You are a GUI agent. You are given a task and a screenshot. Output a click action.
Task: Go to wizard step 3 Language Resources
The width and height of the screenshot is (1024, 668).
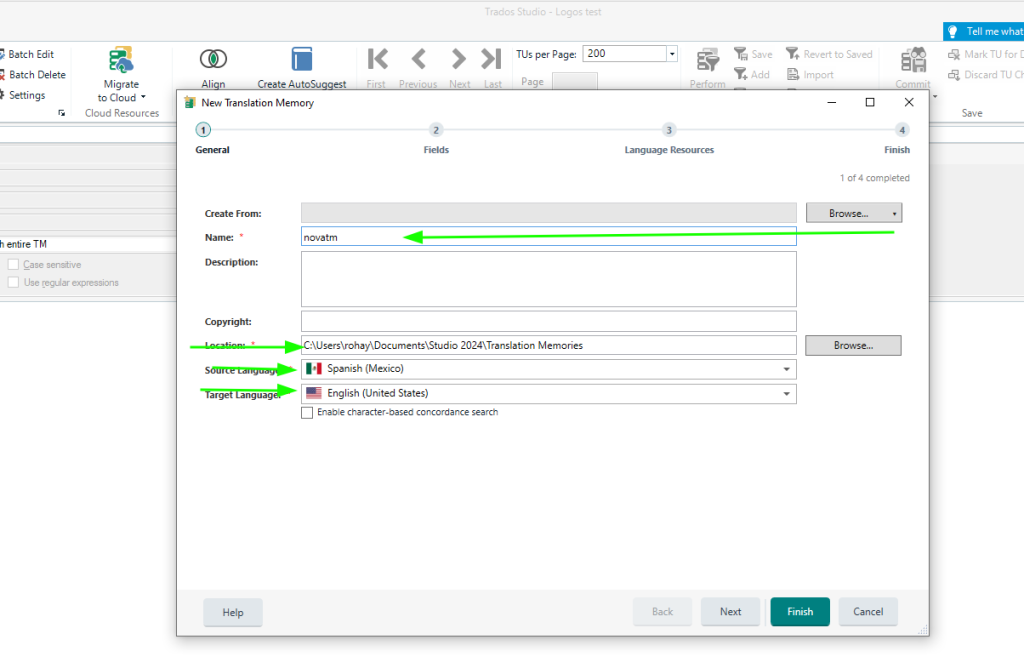click(669, 130)
